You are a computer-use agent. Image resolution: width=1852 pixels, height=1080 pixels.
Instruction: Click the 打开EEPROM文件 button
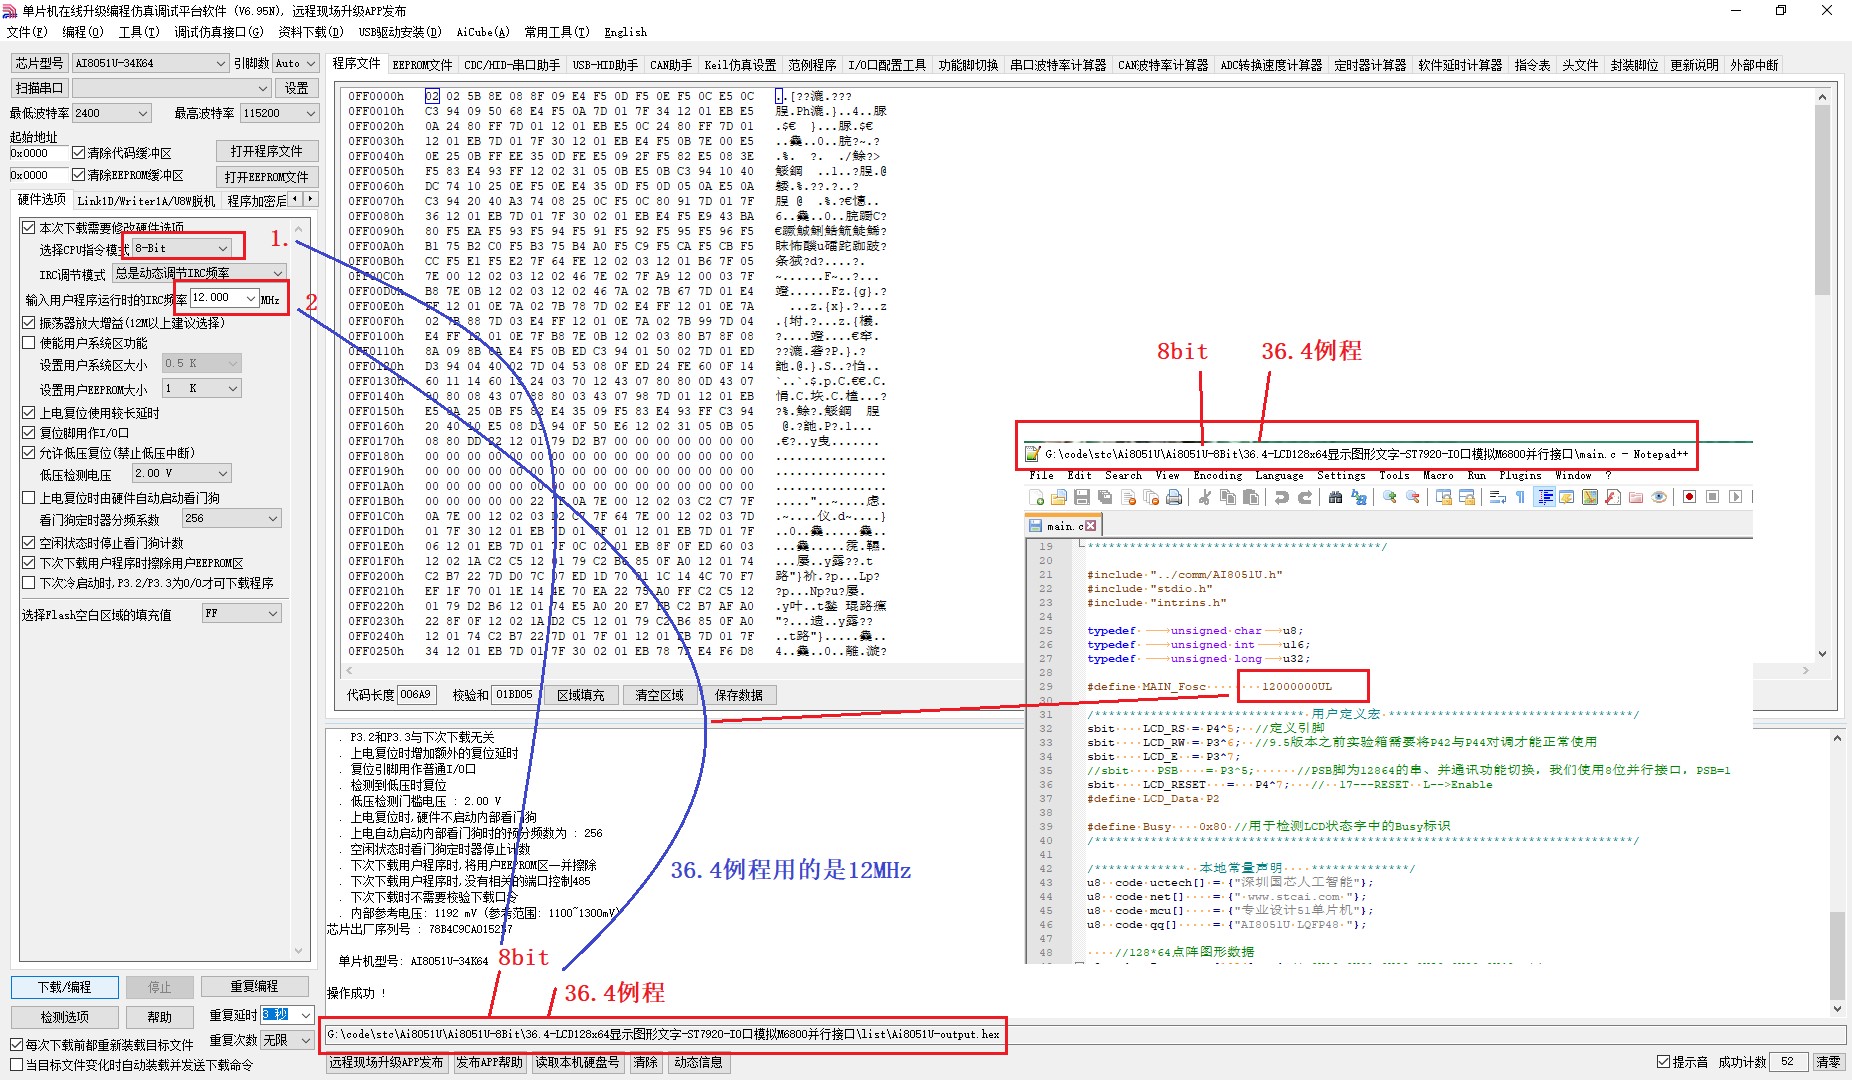(x=266, y=177)
